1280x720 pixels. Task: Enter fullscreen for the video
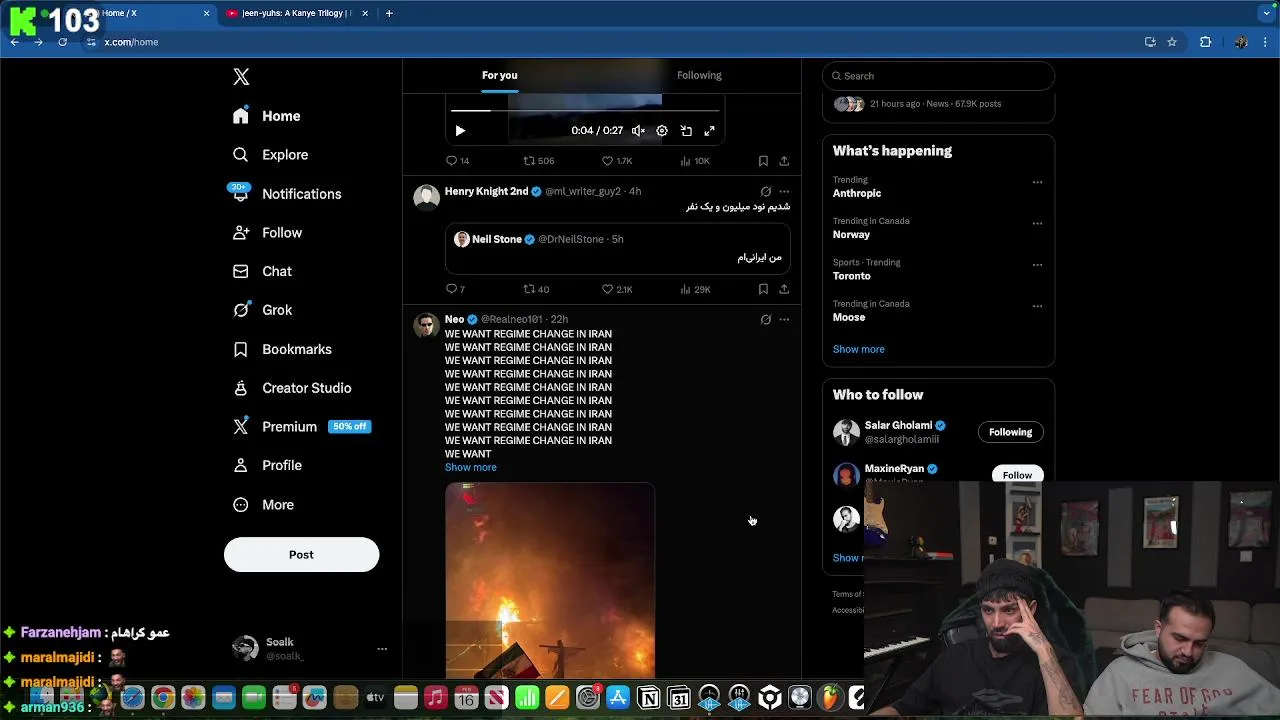[x=709, y=131]
